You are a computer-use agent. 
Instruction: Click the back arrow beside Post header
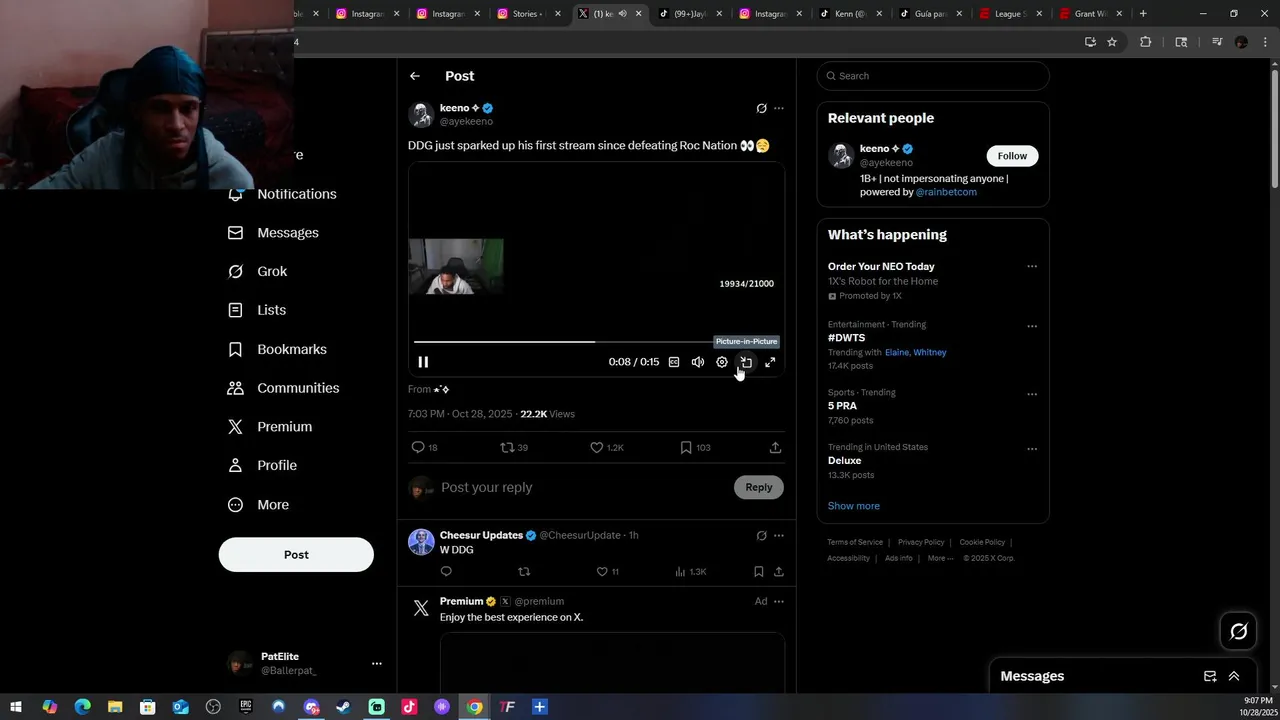pos(415,76)
